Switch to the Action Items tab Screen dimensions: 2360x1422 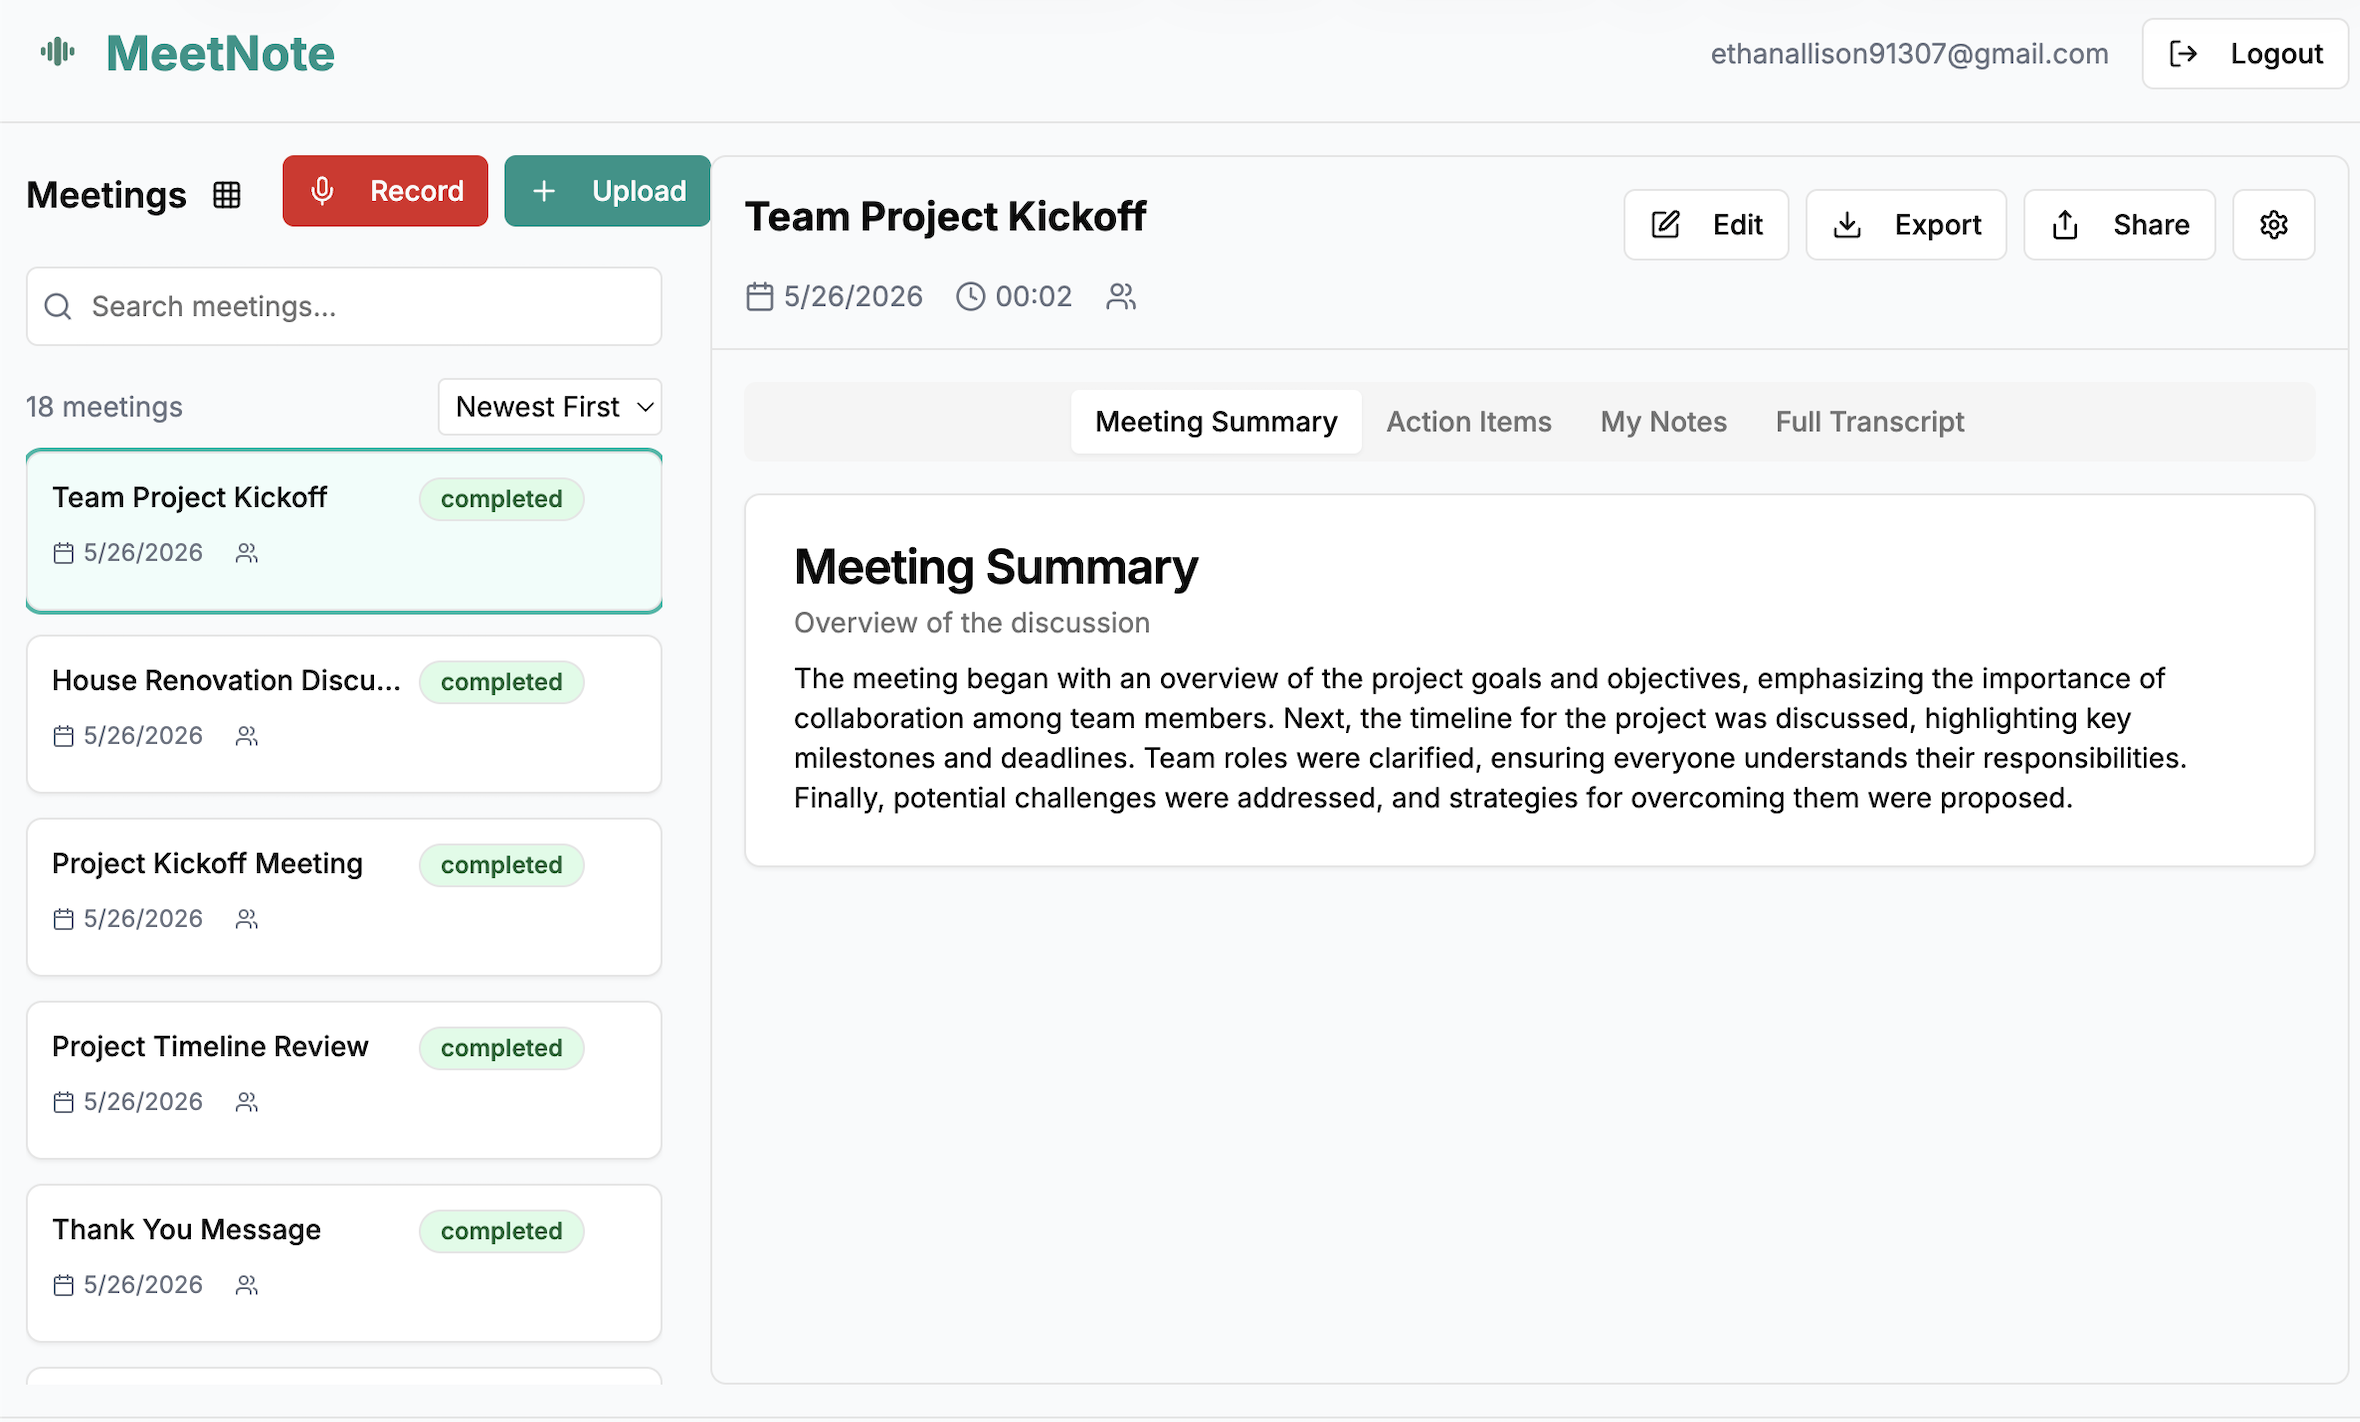pos(1469,422)
